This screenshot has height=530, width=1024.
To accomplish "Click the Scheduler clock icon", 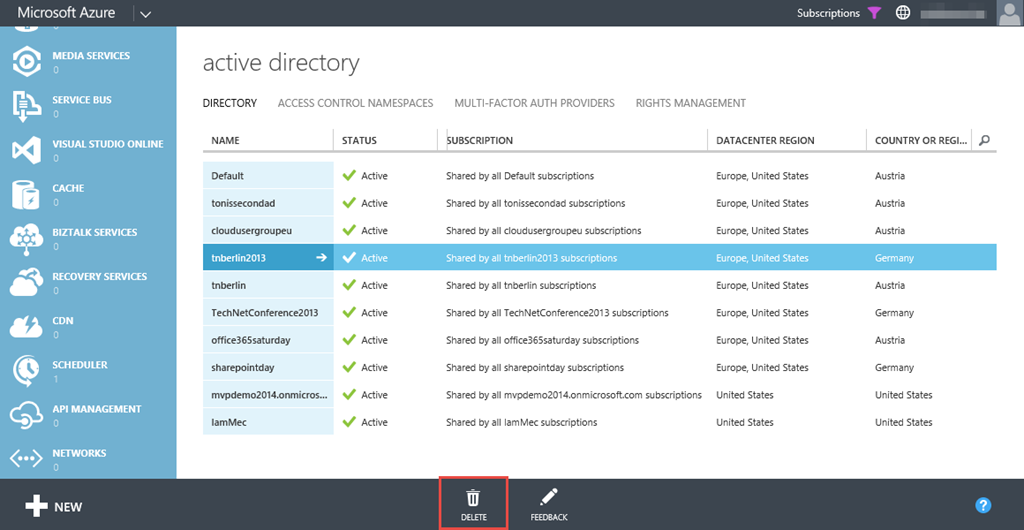I will pos(26,370).
